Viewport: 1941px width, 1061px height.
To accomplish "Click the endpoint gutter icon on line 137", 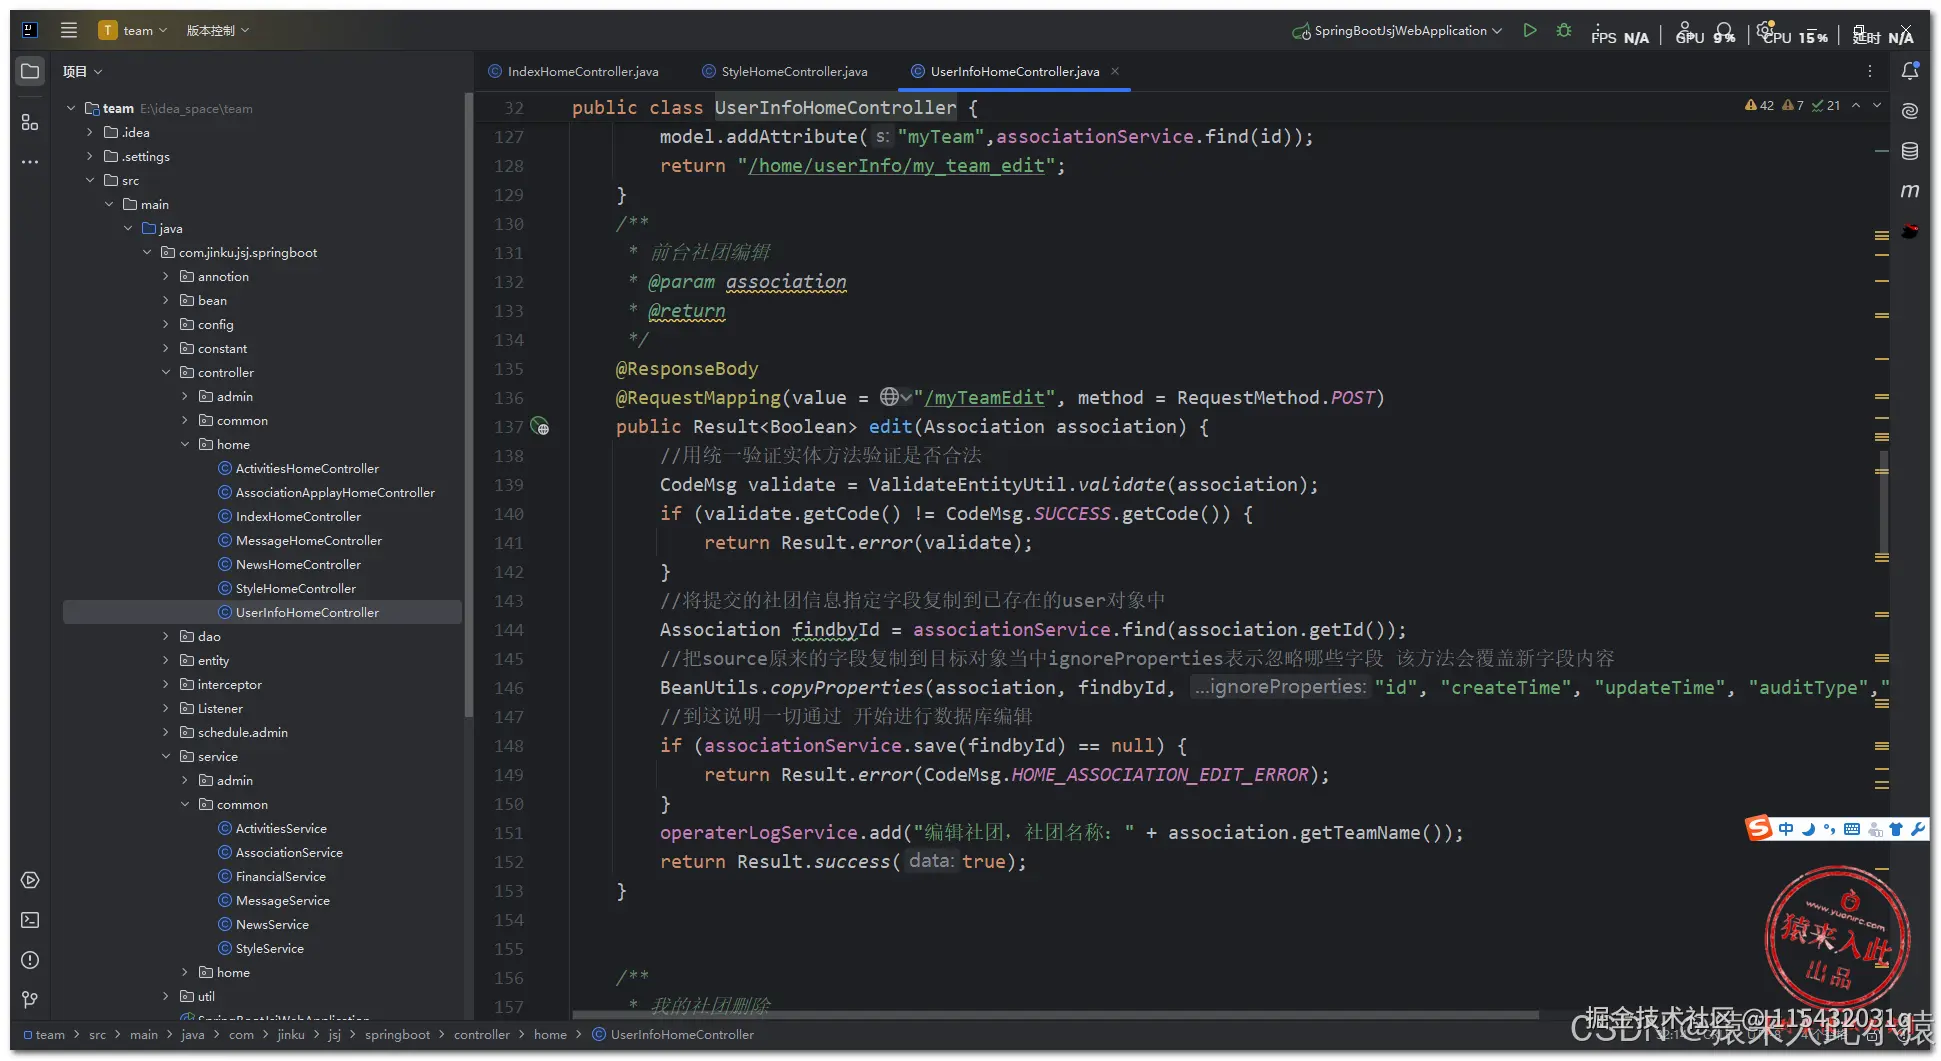I will coord(540,427).
